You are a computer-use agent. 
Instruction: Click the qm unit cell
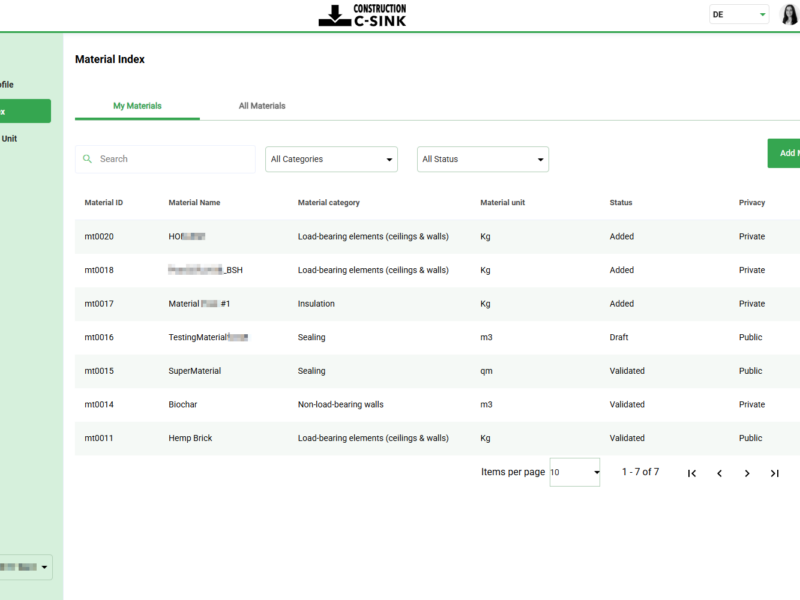pos(486,371)
